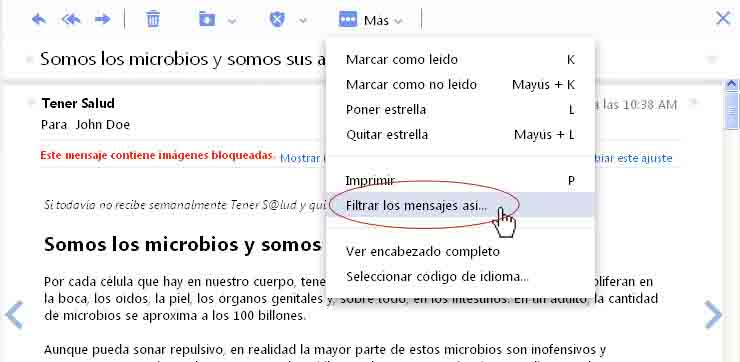Select Imprimir from the menu
Image resolution: width=740 pixels, height=362 pixels.
(x=460, y=180)
